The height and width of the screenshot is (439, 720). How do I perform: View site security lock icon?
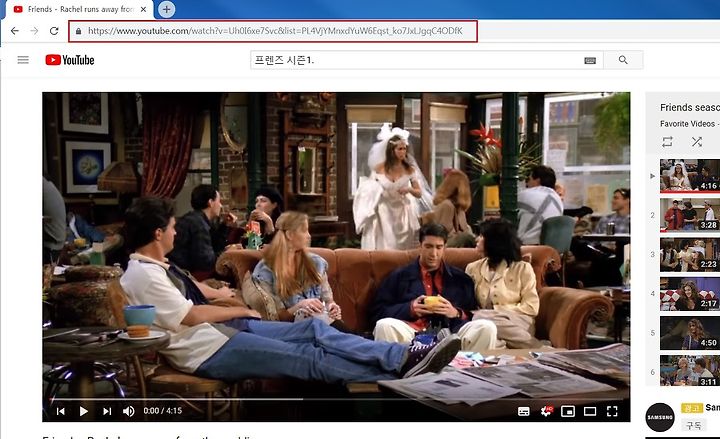point(79,31)
